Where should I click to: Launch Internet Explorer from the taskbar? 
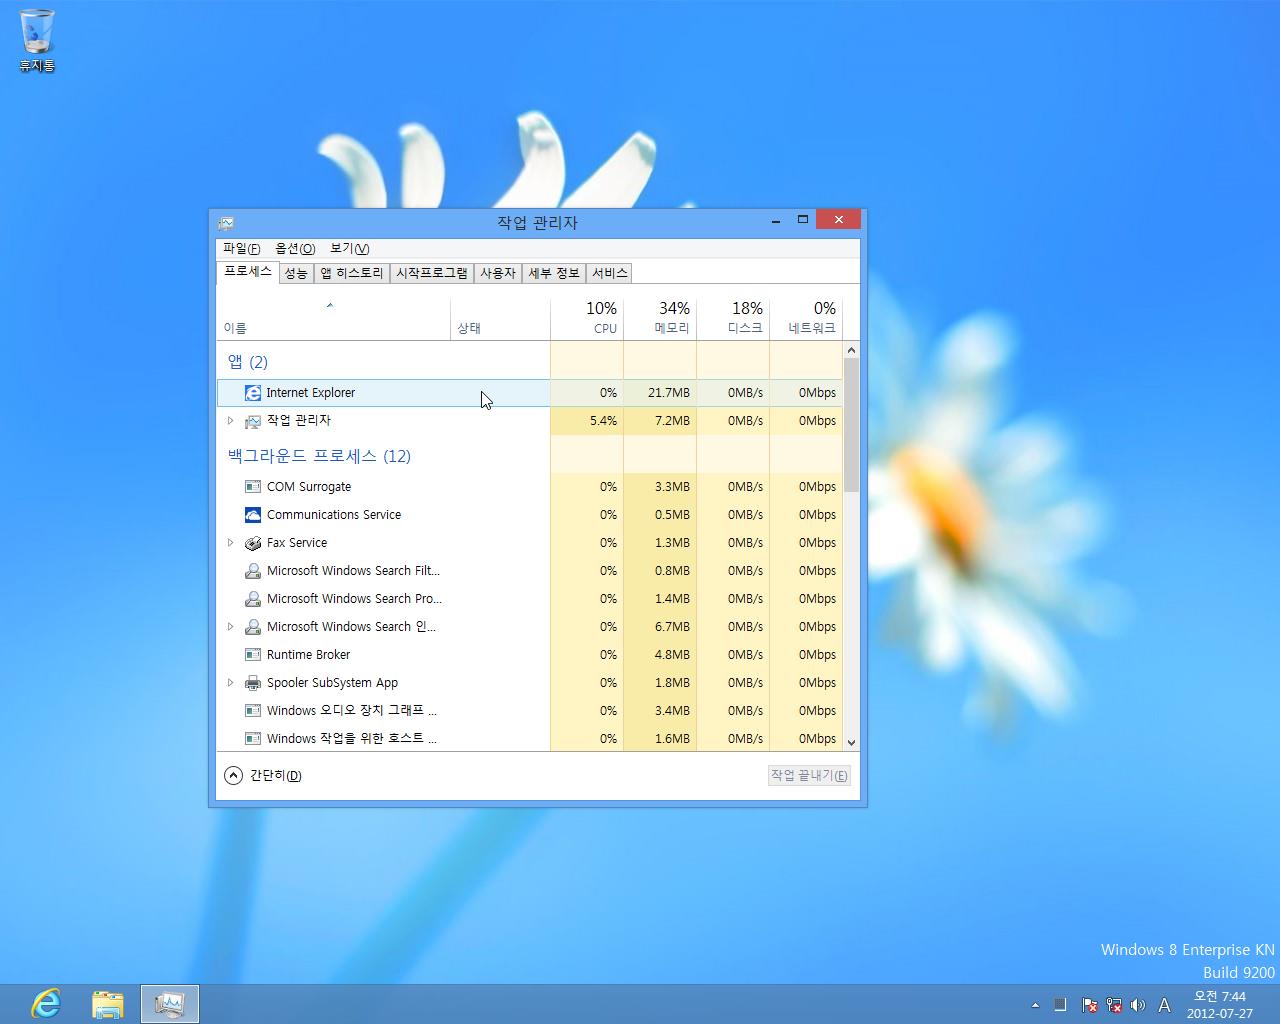click(46, 1003)
